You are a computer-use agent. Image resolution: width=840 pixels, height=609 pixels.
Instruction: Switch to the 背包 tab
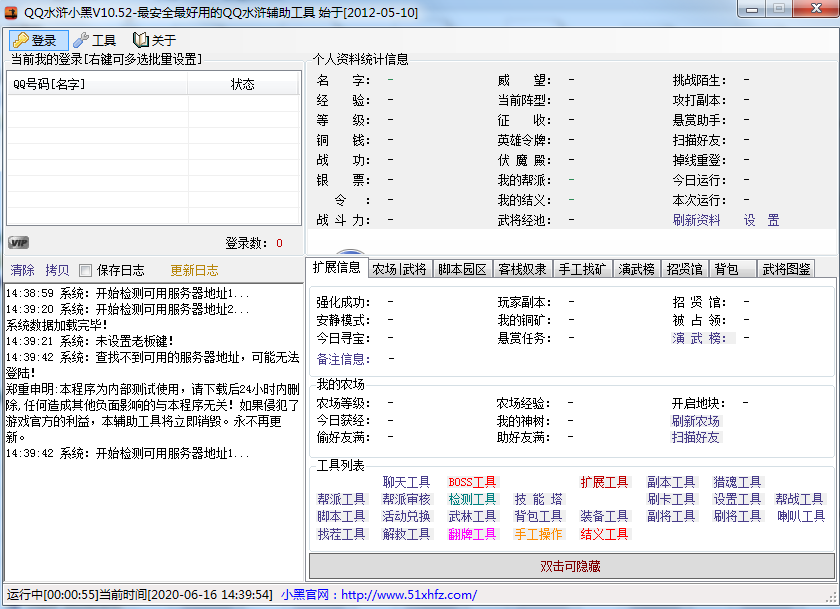pyautogui.click(x=732, y=269)
